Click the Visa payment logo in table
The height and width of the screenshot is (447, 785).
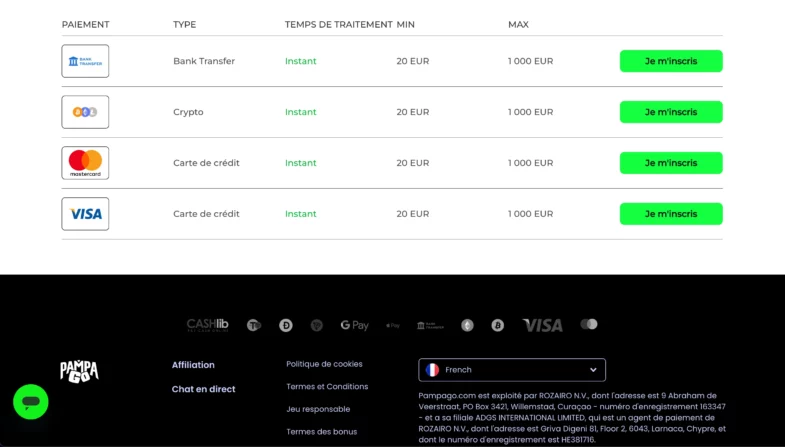tap(85, 214)
